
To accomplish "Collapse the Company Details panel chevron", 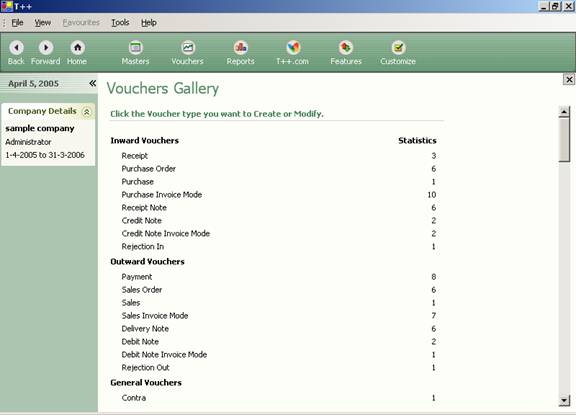I will click(87, 112).
